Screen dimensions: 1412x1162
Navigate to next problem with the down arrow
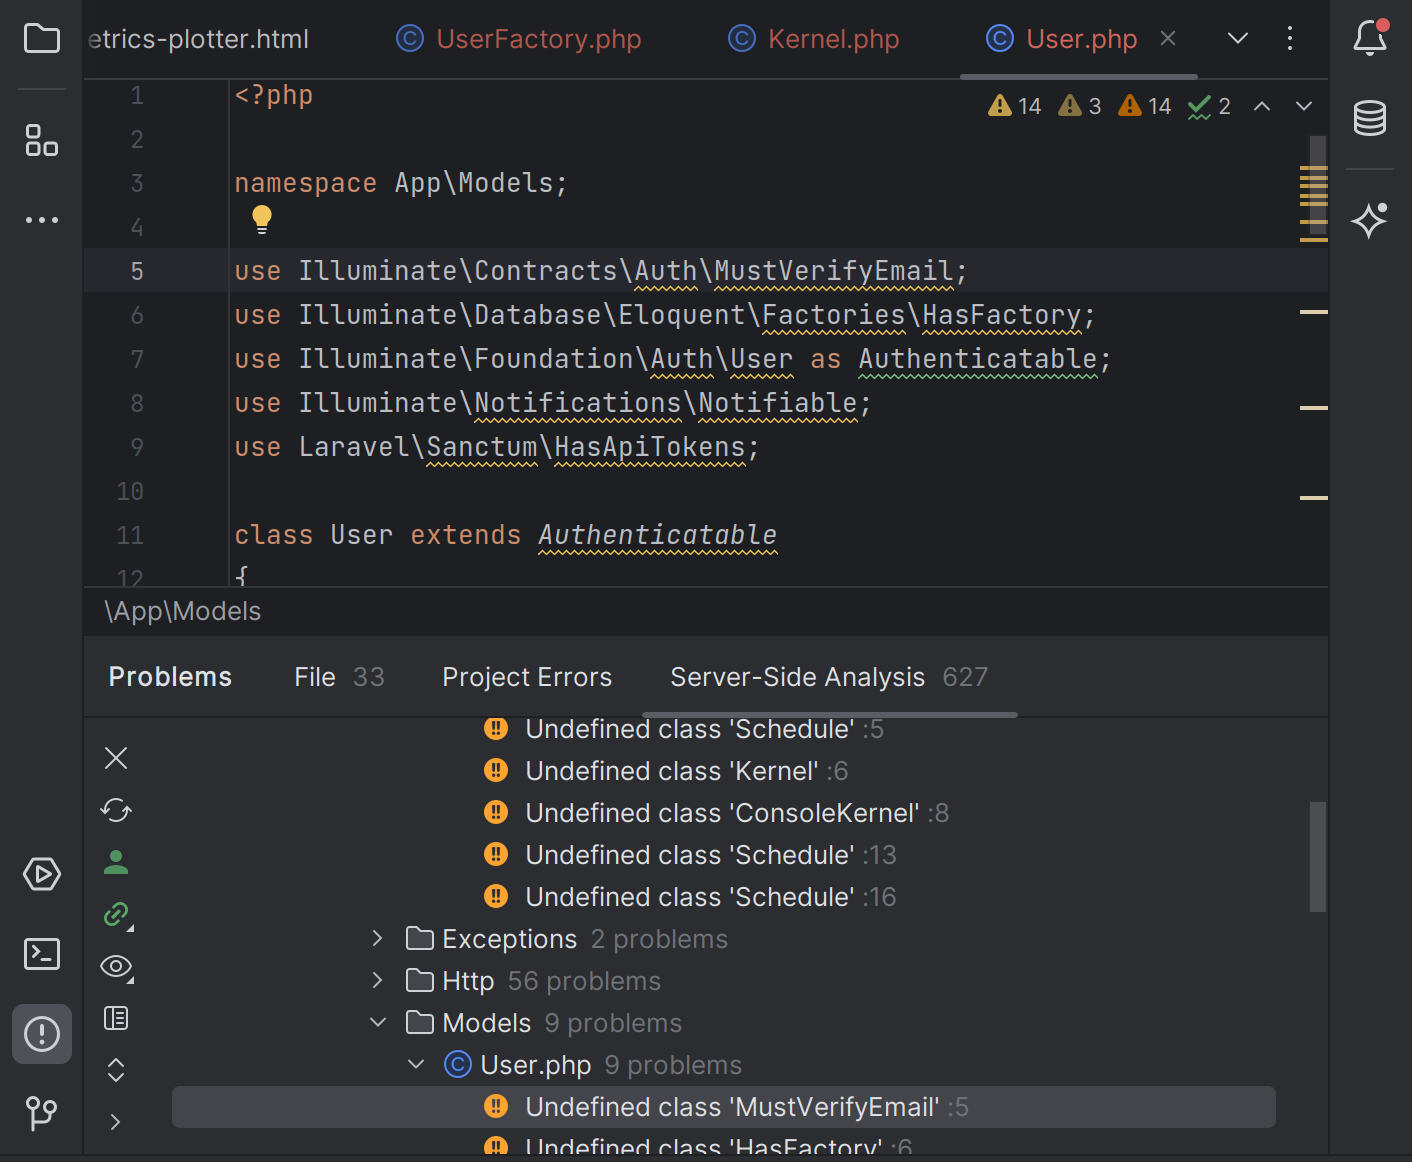point(1303,105)
